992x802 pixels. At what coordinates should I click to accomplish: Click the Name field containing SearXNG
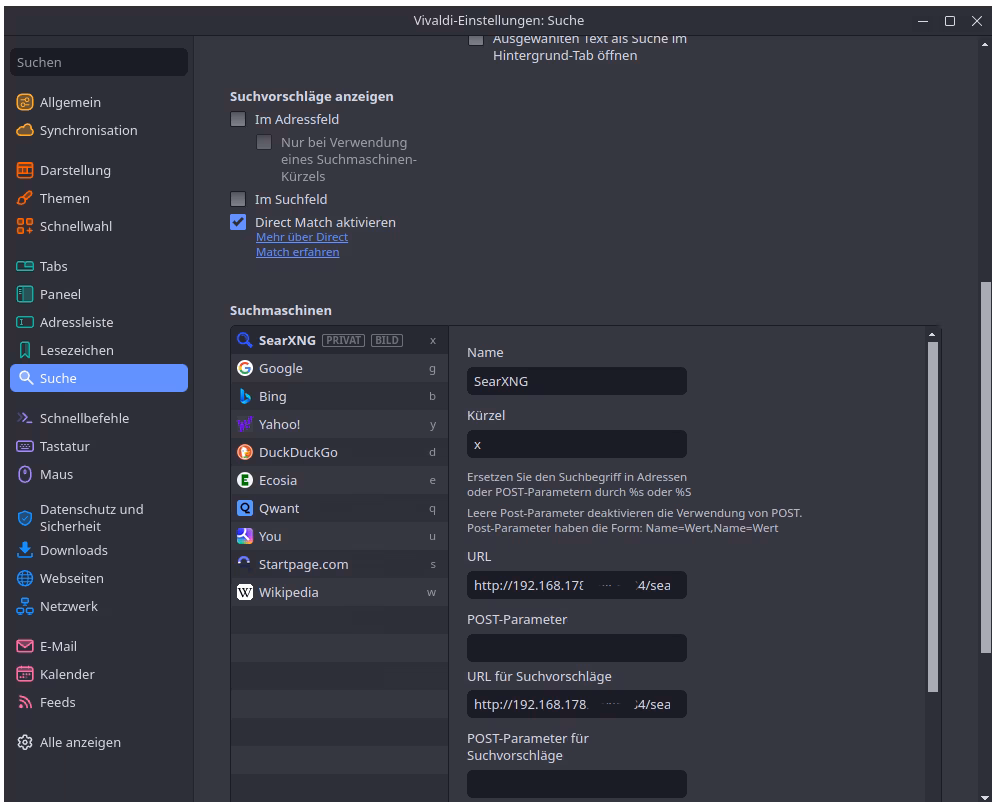(576, 381)
